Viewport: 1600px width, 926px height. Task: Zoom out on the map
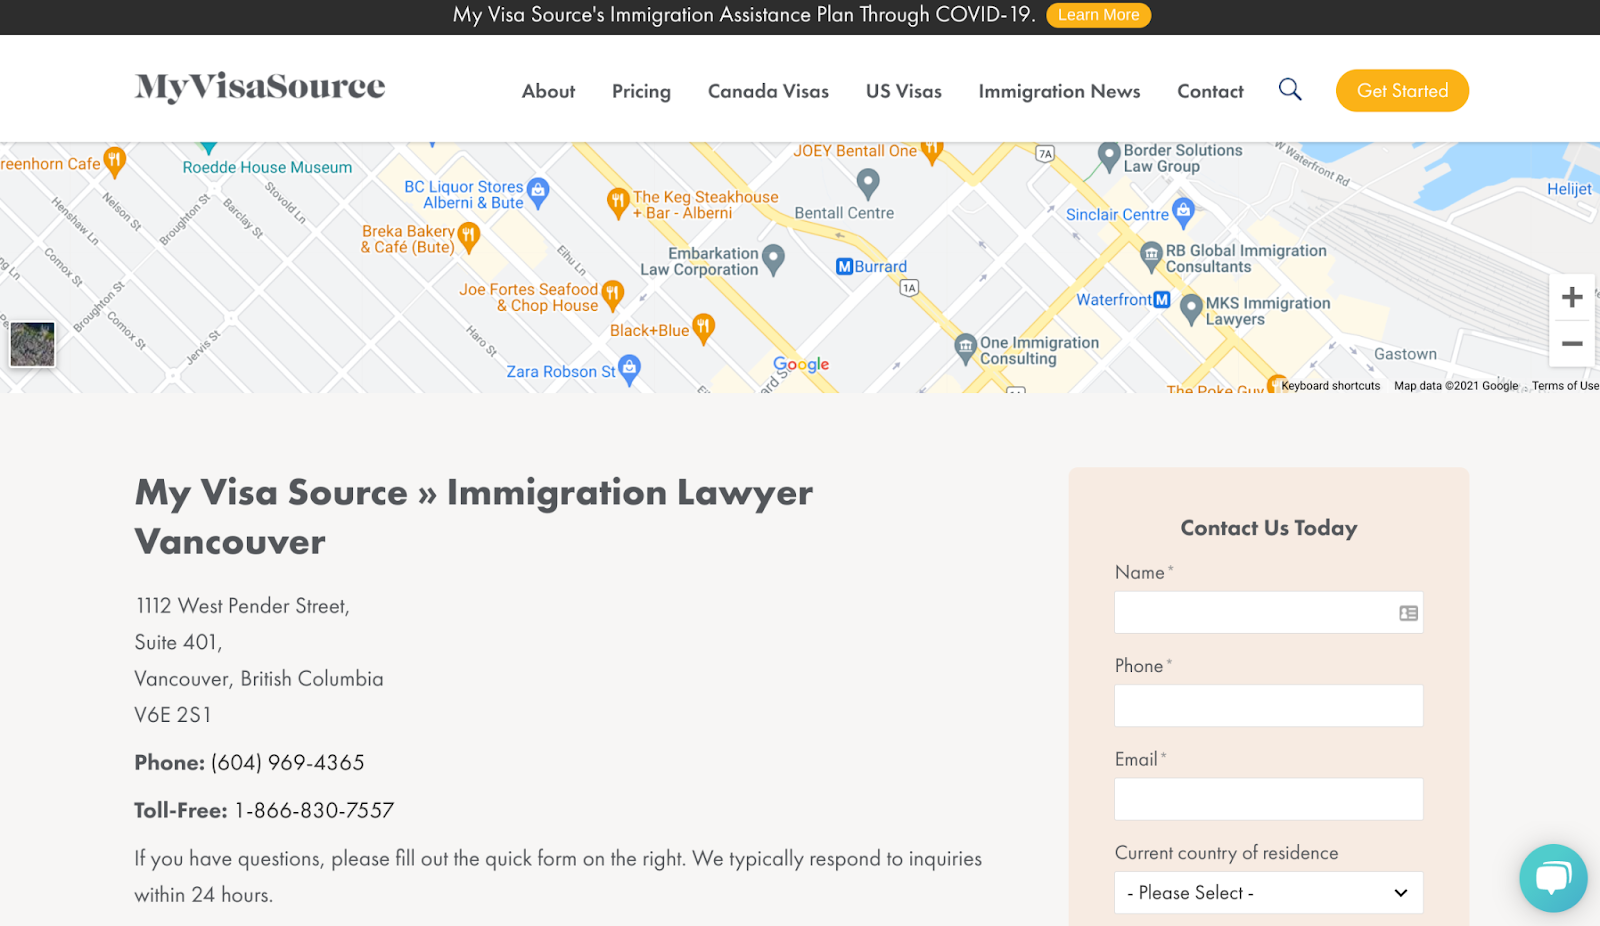(x=1572, y=344)
